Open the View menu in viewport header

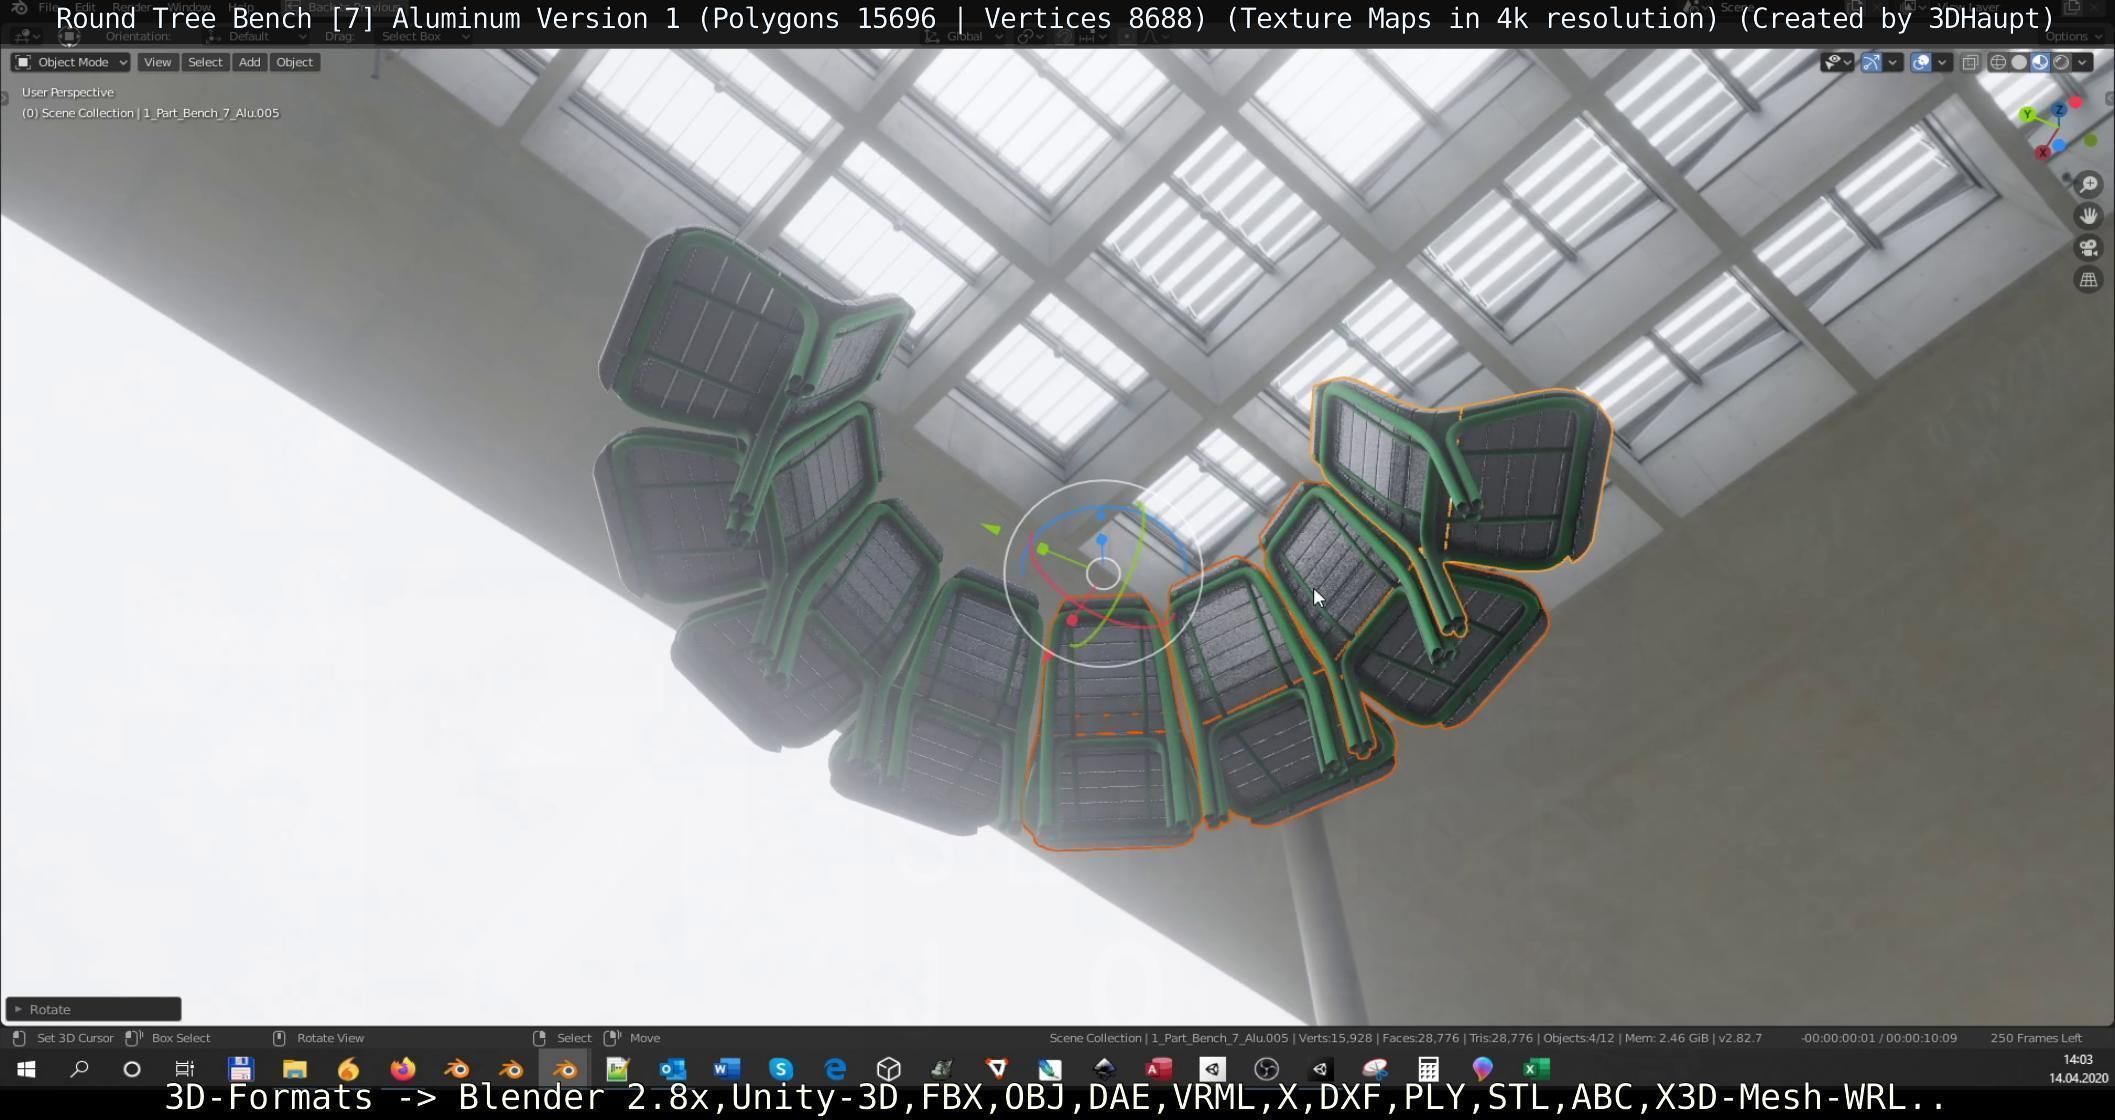tap(157, 62)
